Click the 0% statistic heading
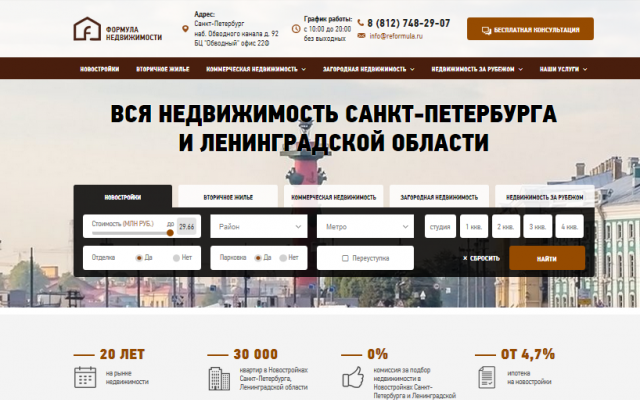 [x=378, y=354]
